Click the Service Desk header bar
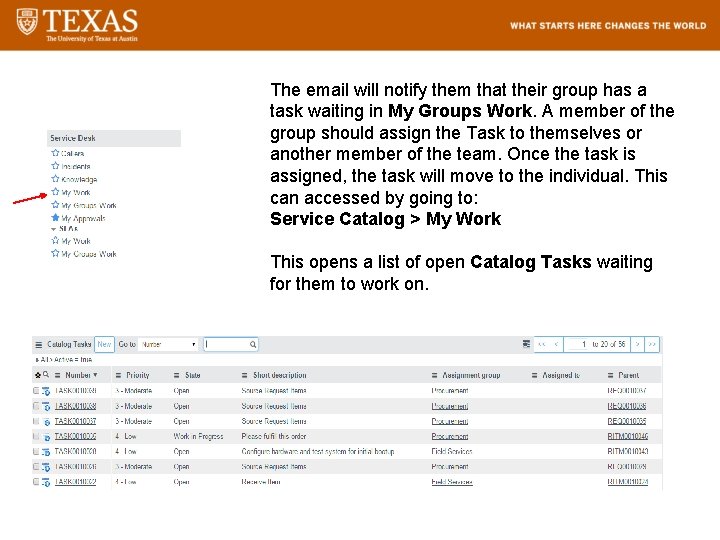 pyautogui.click(x=114, y=138)
